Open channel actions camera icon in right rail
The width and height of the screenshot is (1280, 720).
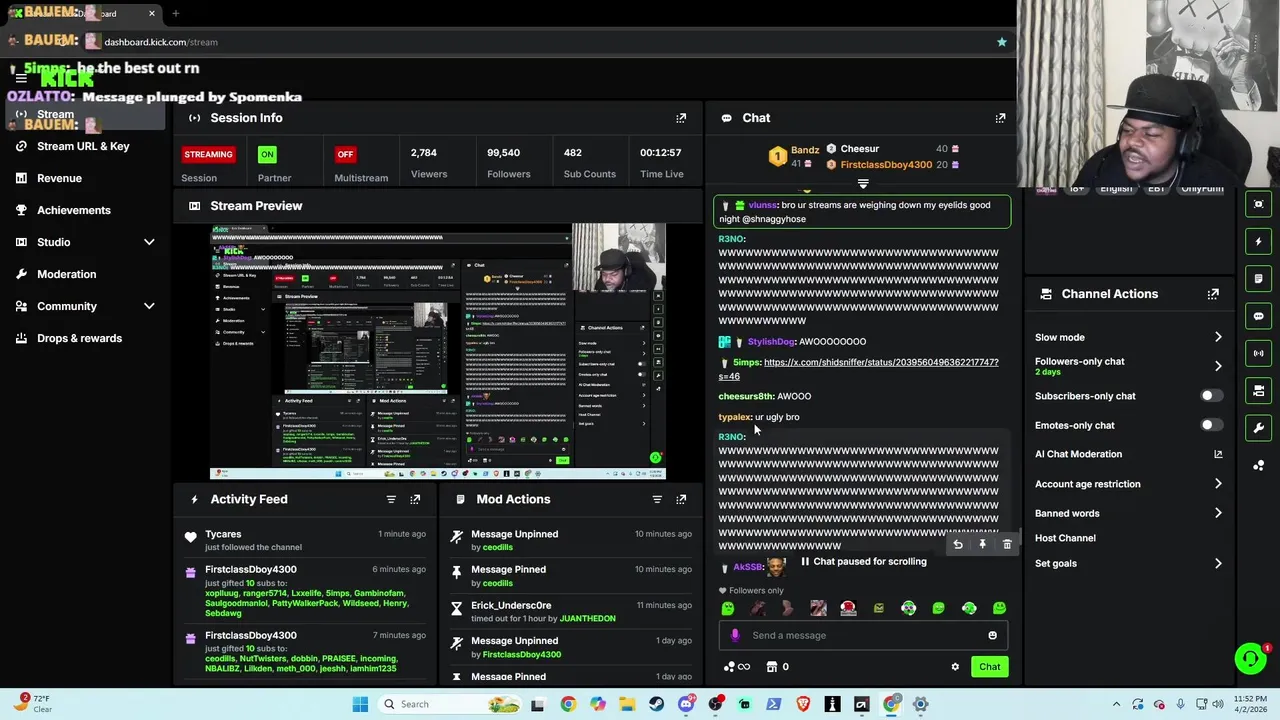pos(1259,390)
